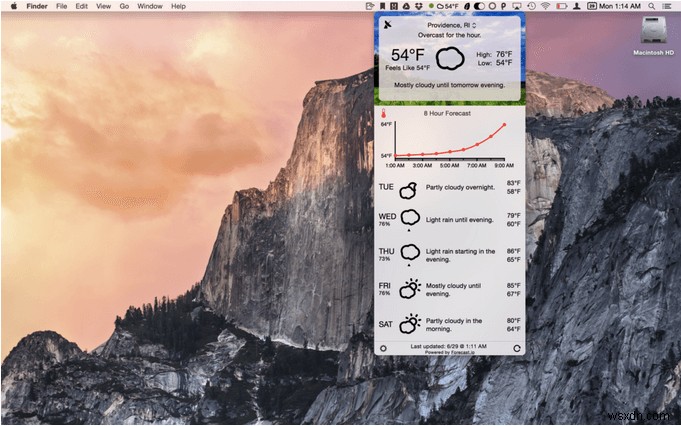This screenshot has height=426, width=681.
Task: Select the WED light rain cloud icon
Action: point(410,219)
